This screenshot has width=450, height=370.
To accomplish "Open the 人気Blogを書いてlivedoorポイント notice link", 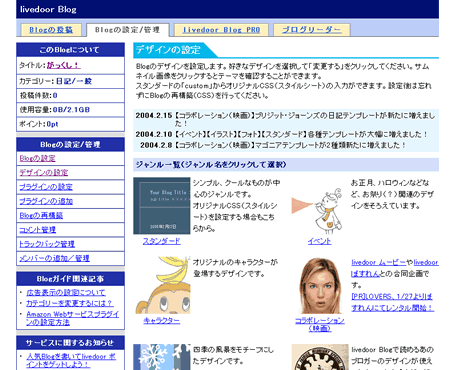I will [71, 360].
